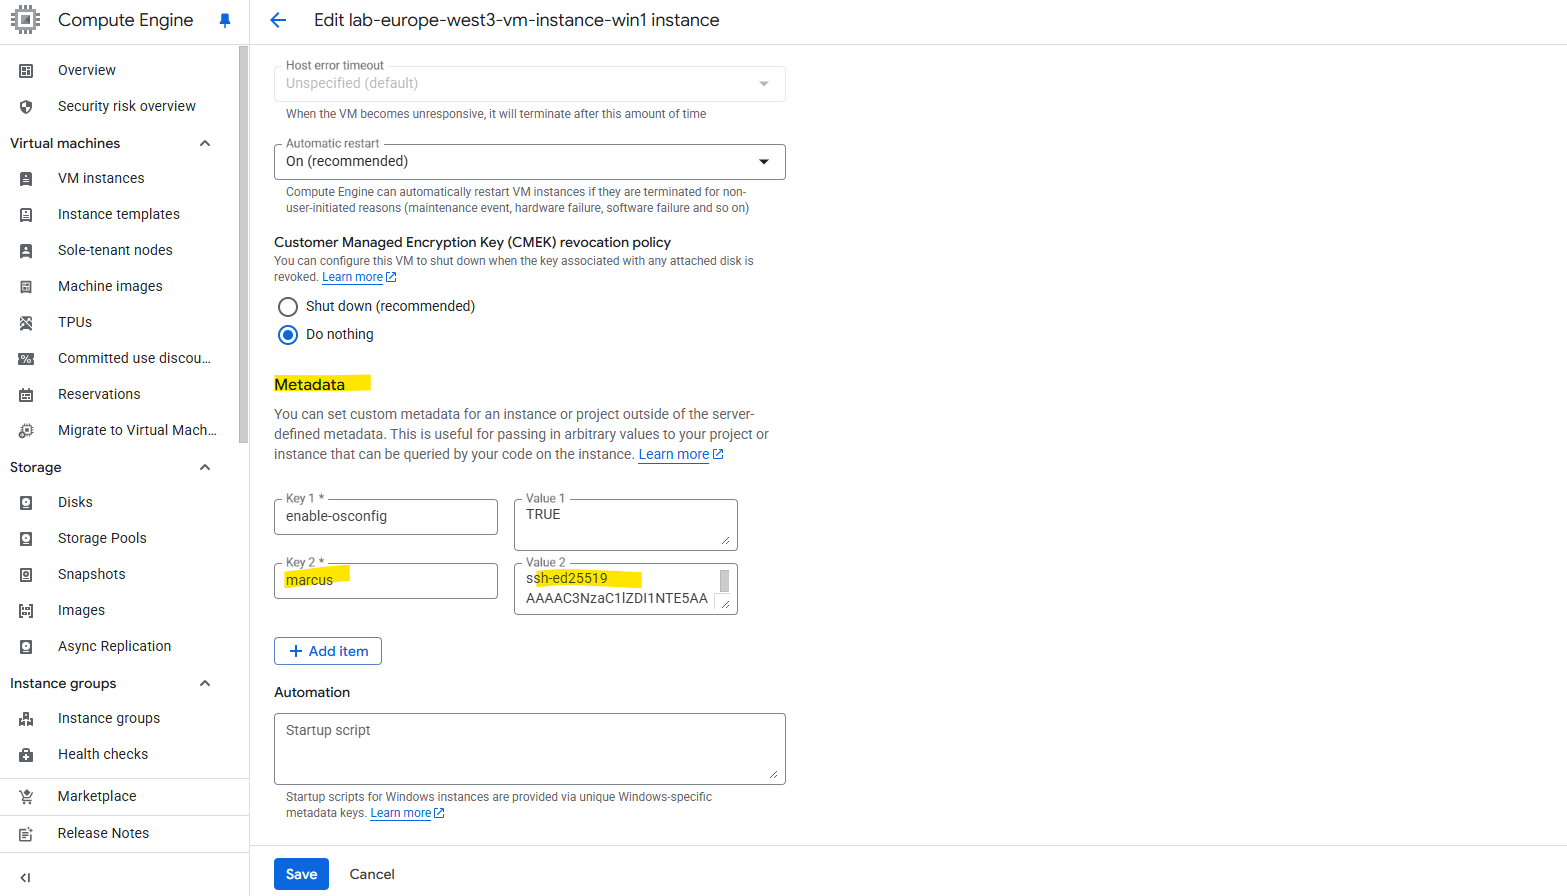Image resolution: width=1567 pixels, height=896 pixels.
Task: Open Learn more link under CMEK policy
Action: pos(359,277)
